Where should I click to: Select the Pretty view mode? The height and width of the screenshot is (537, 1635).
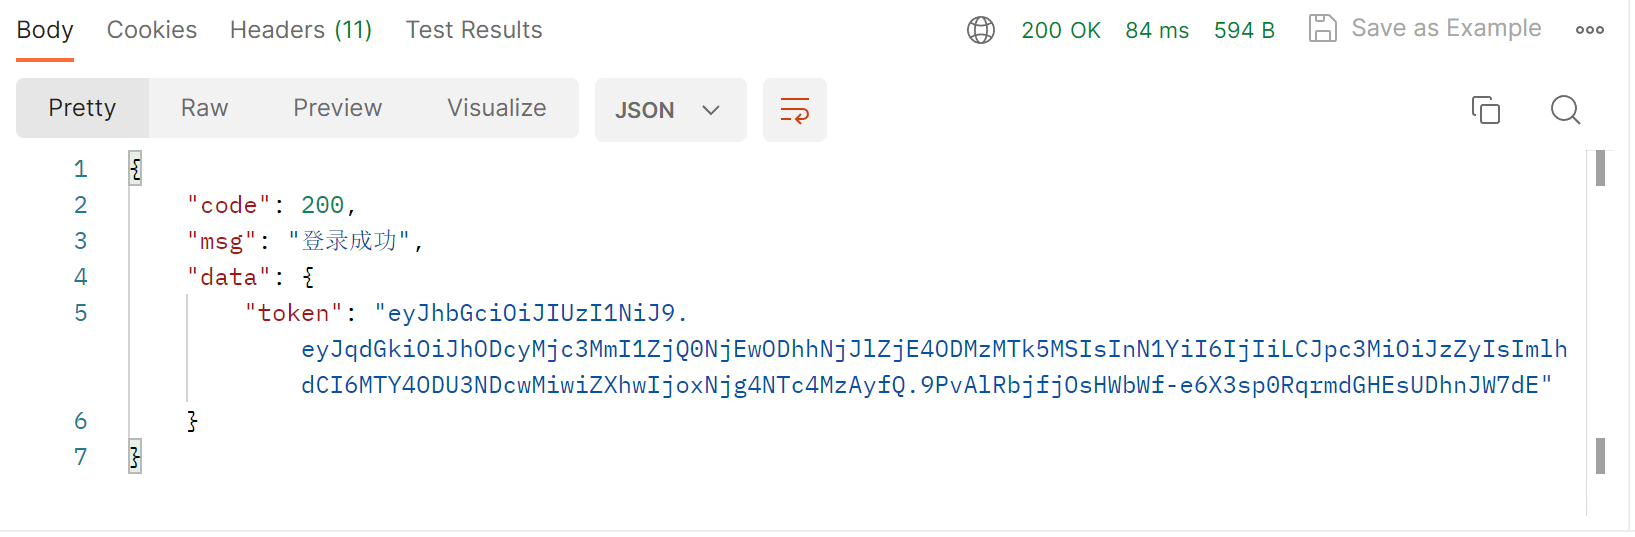point(82,108)
